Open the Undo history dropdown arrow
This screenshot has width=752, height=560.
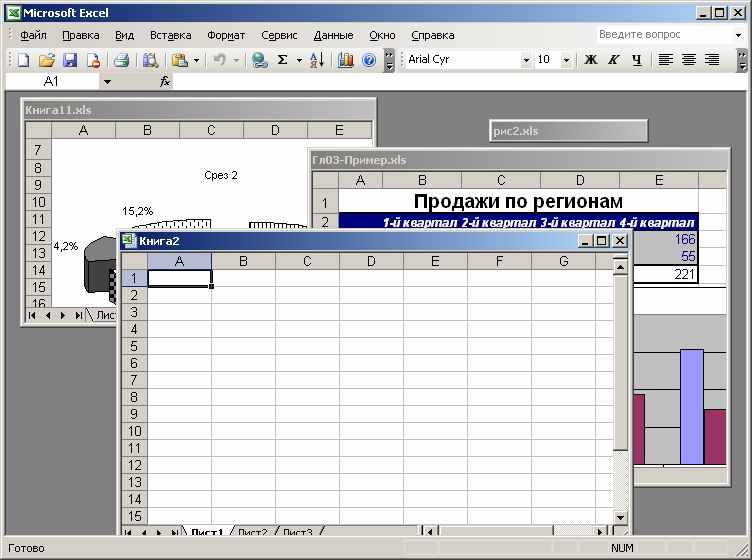(x=236, y=60)
